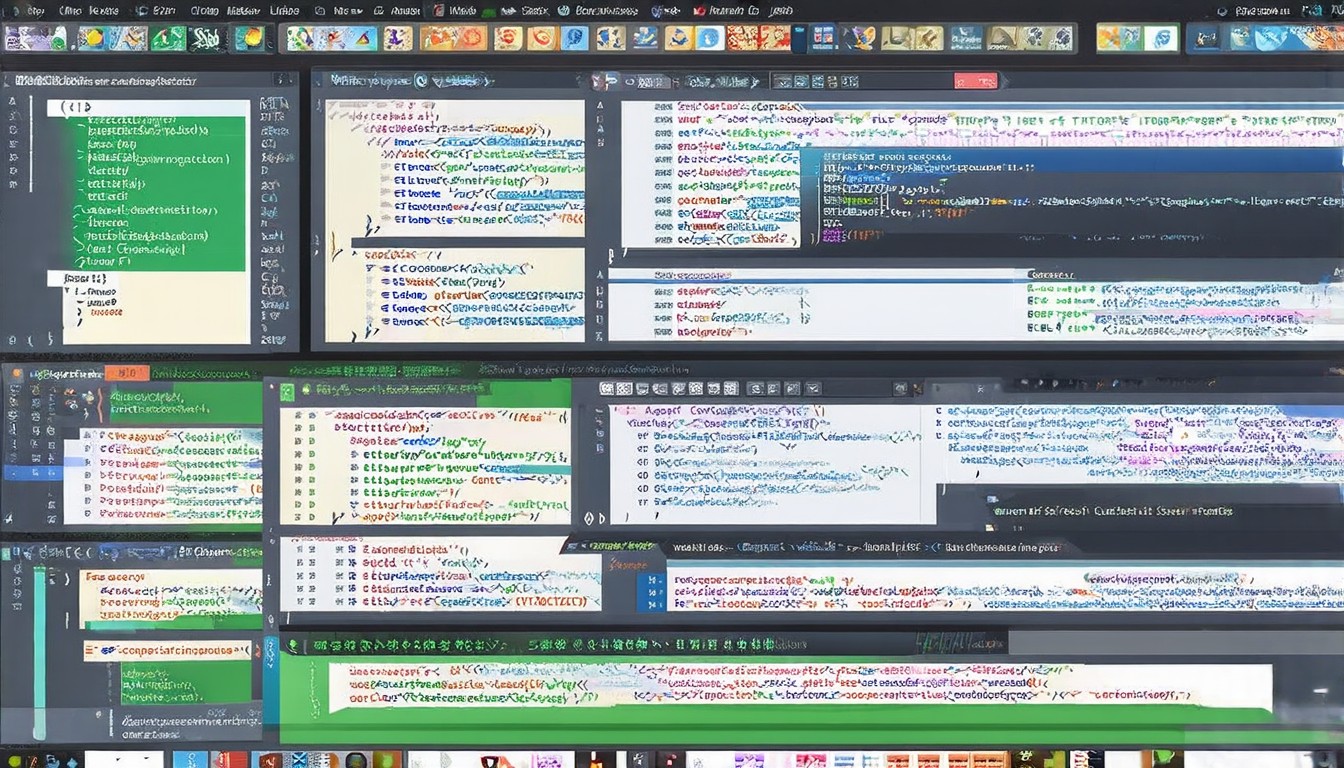Viewport: 1344px width, 768px height.
Task: Click the red button in the top editor toolbar
Action: point(975,81)
